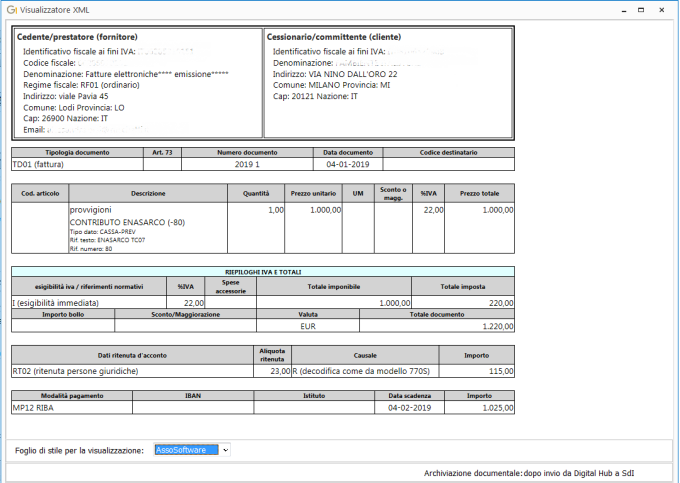Open the AssoSoftware stylesheet dropdown

point(192,450)
